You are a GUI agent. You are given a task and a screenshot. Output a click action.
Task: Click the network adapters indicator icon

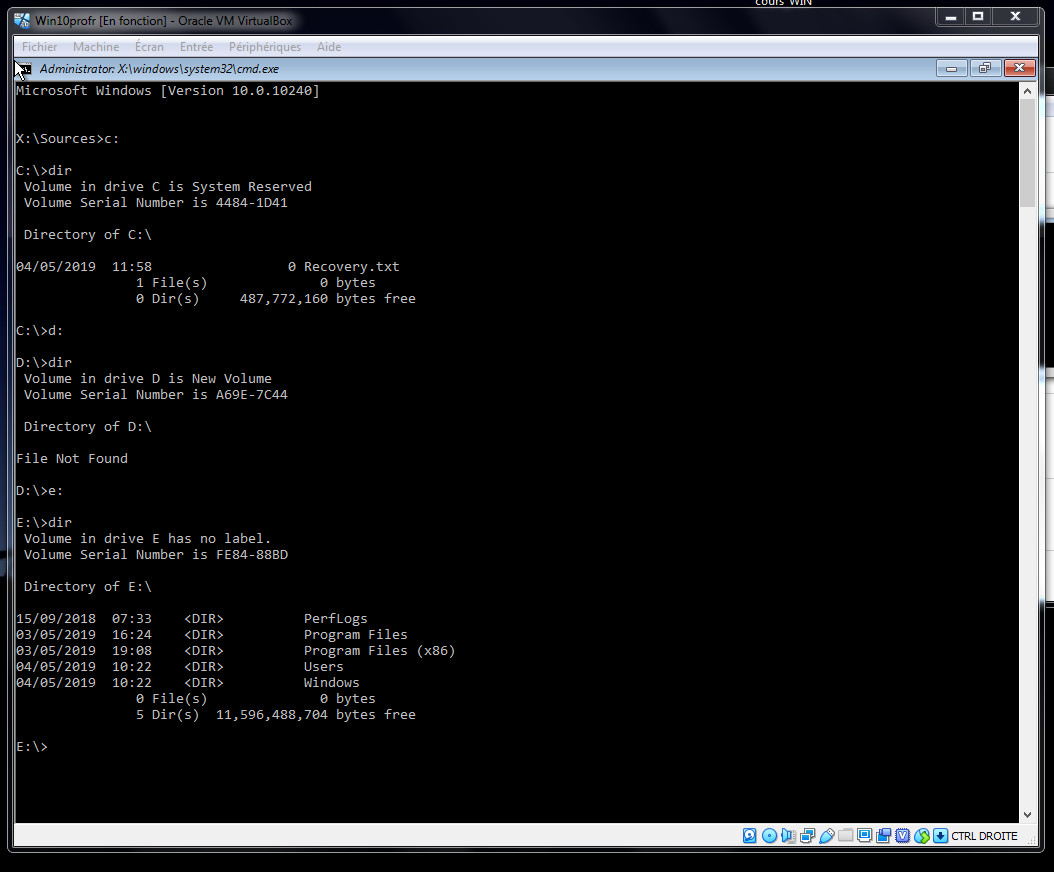(x=807, y=836)
